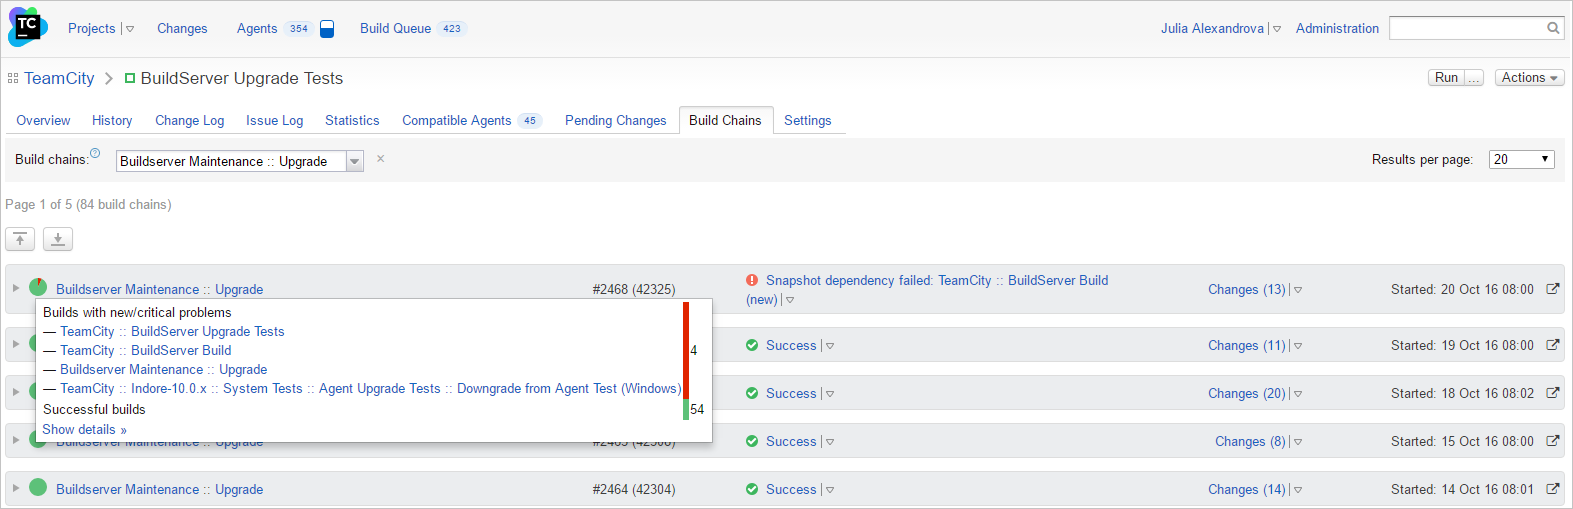Viewport: 1573px width, 509px height.
Task: Open snapshot dependency failed status dropdown
Action: coord(790,300)
